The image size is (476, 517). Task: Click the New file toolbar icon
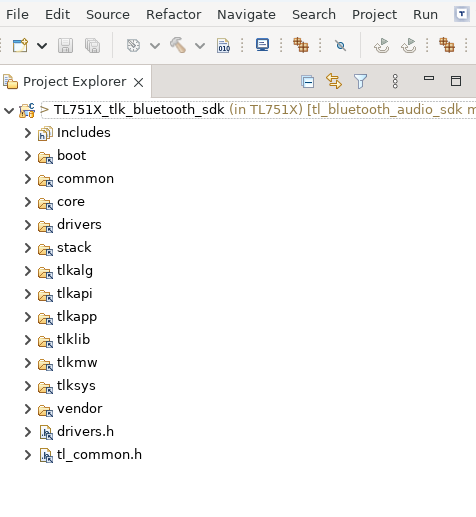coord(20,45)
